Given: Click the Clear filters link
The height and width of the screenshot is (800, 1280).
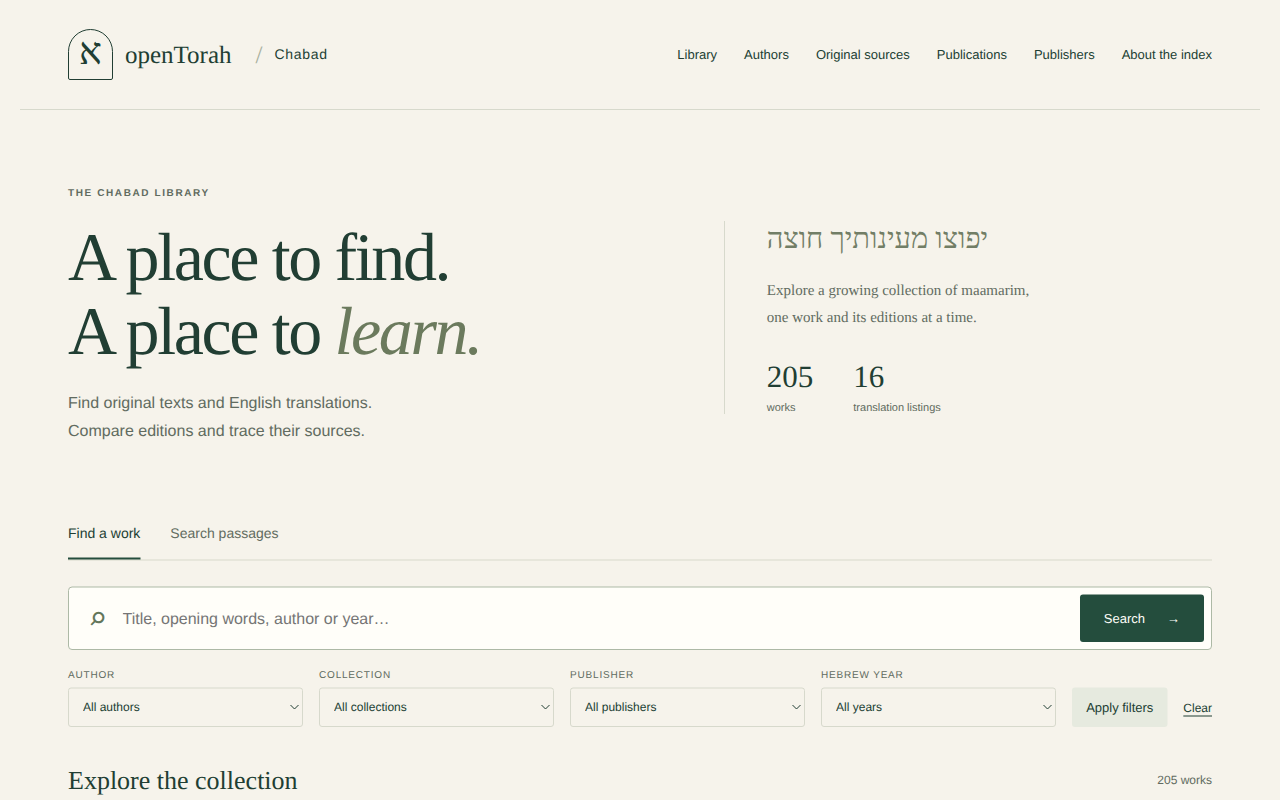Looking at the screenshot, I should point(1197,708).
